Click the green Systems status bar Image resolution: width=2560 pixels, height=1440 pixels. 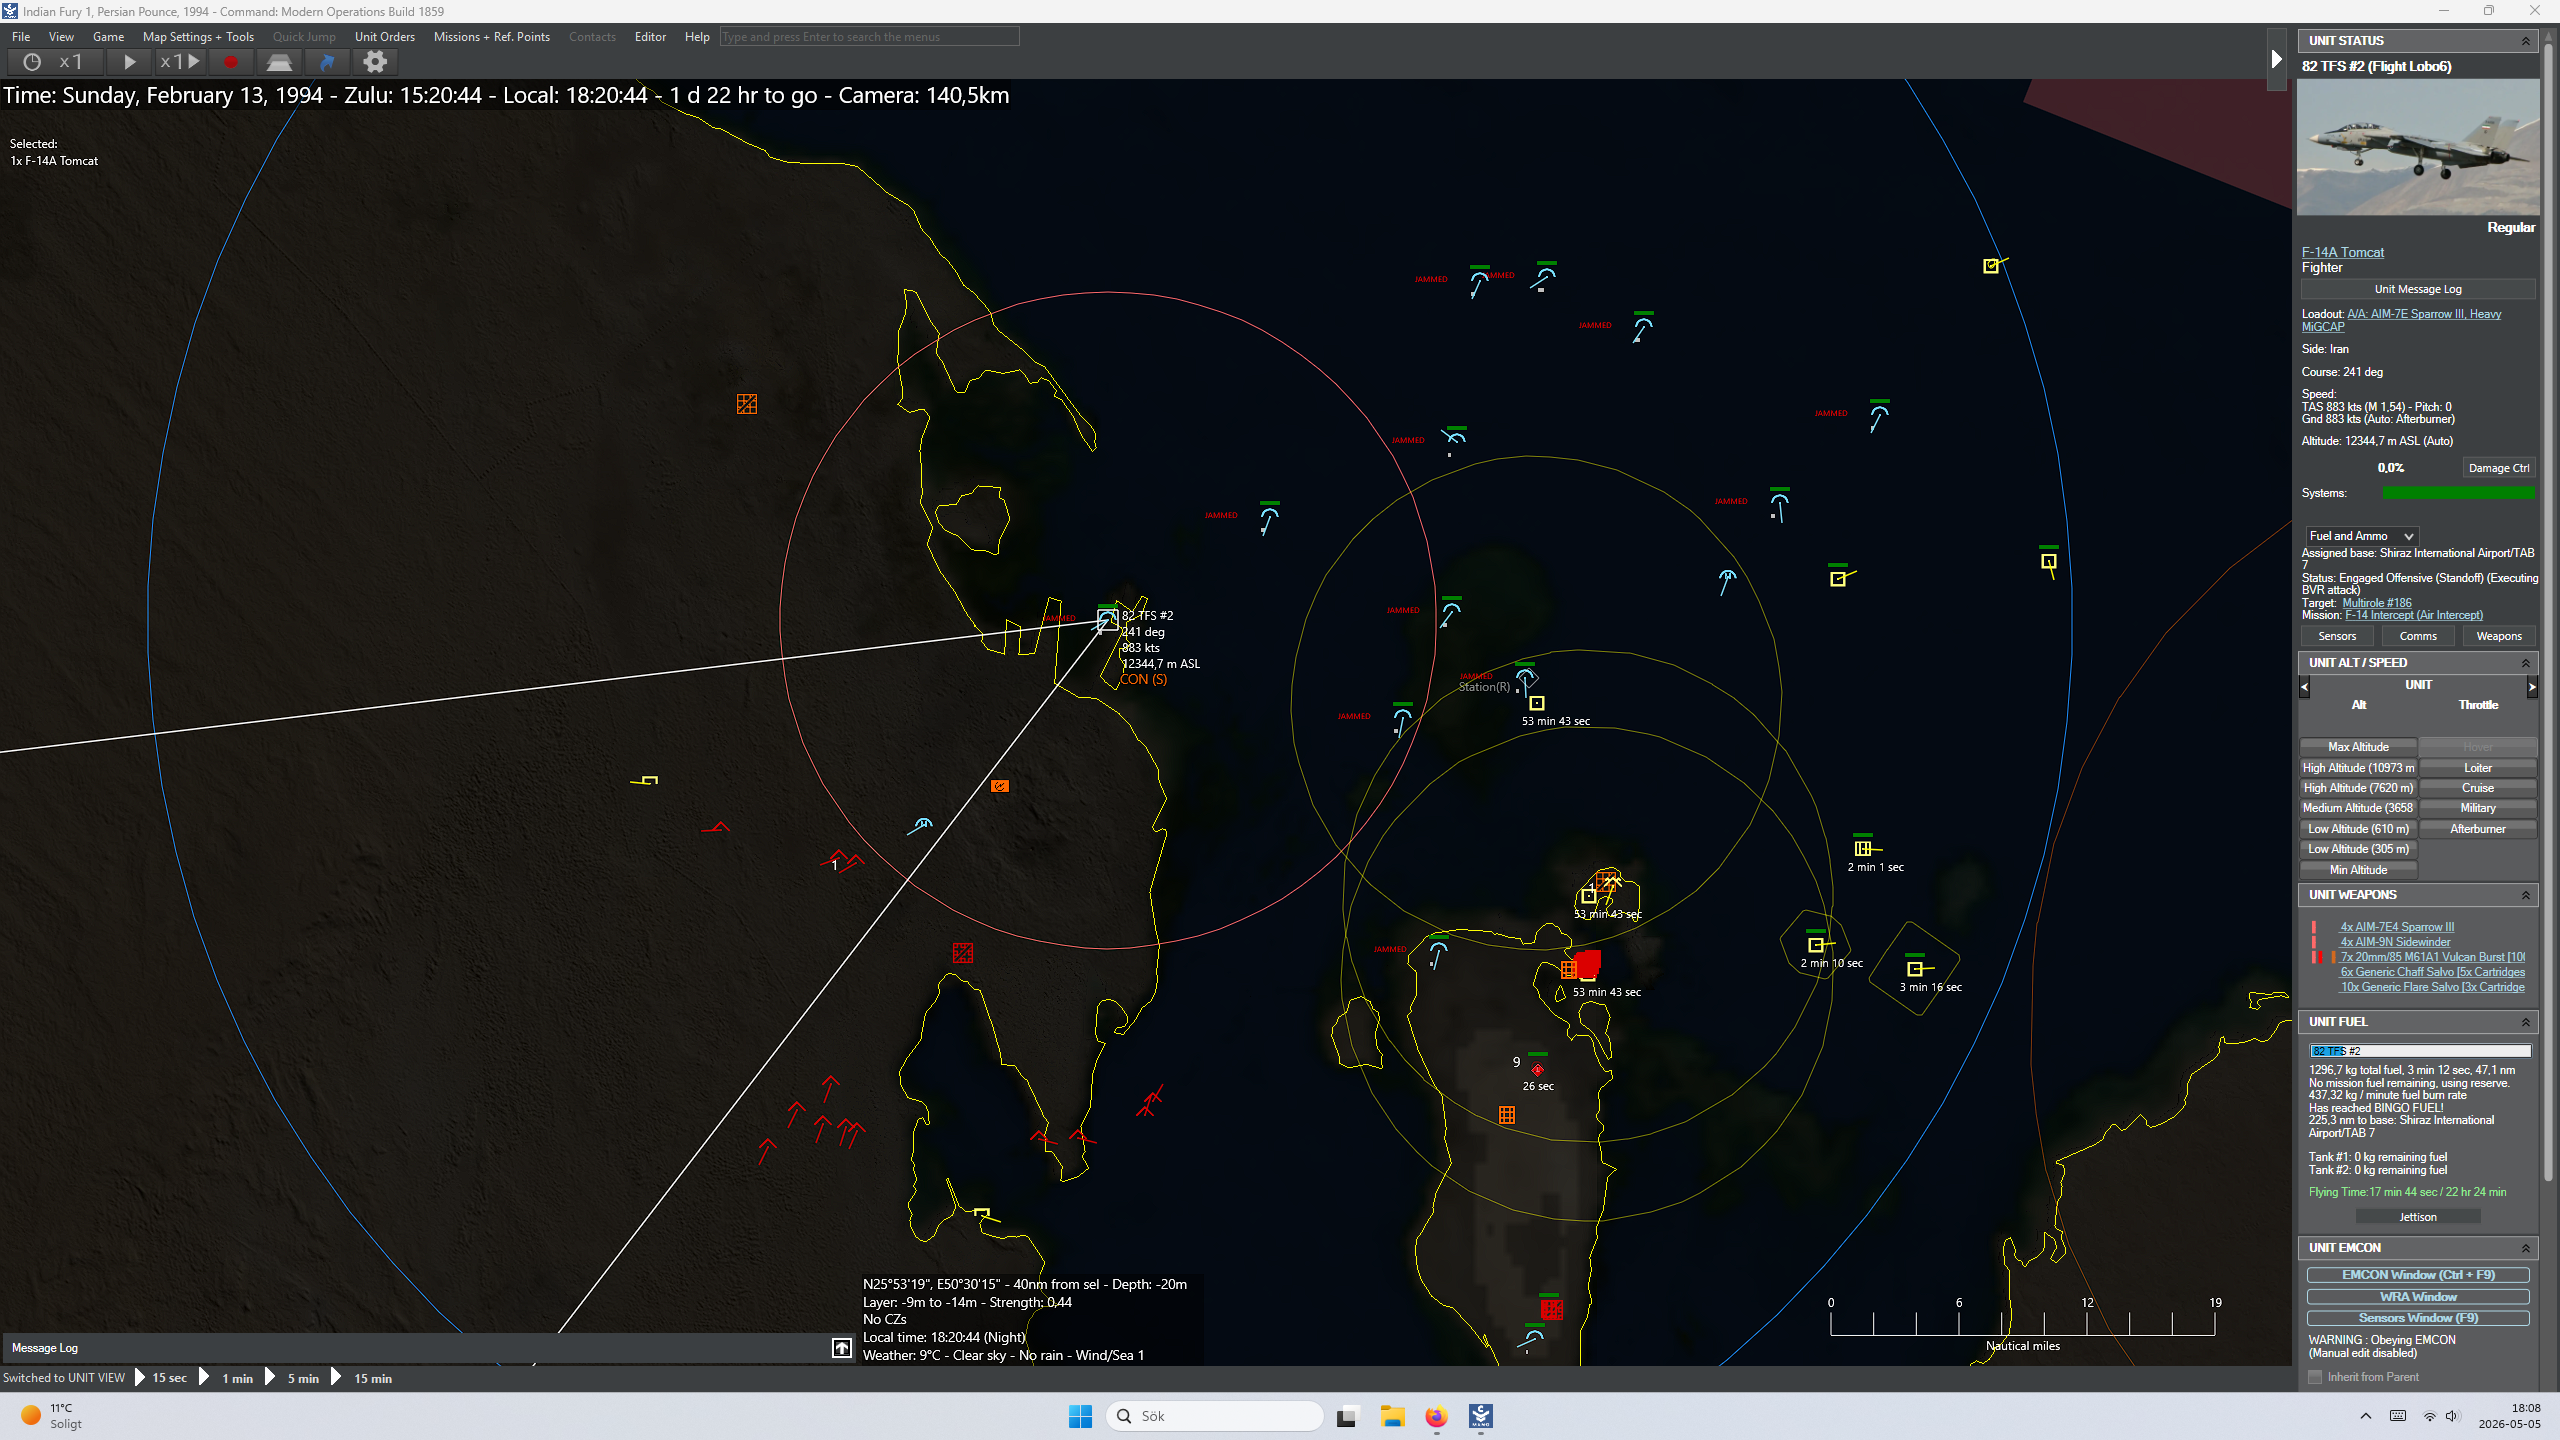pyautogui.click(x=2458, y=493)
